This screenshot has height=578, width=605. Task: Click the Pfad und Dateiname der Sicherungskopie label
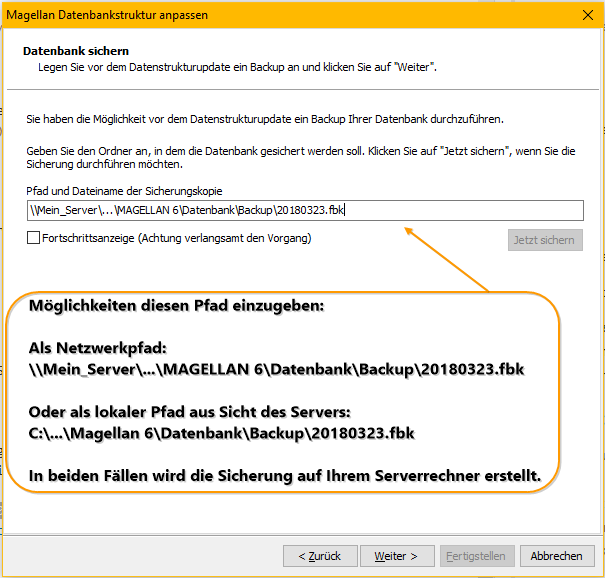point(124,191)
